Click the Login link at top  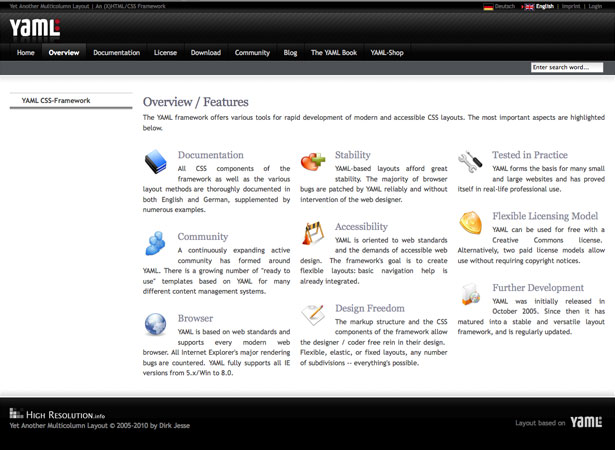click(595, 6)
